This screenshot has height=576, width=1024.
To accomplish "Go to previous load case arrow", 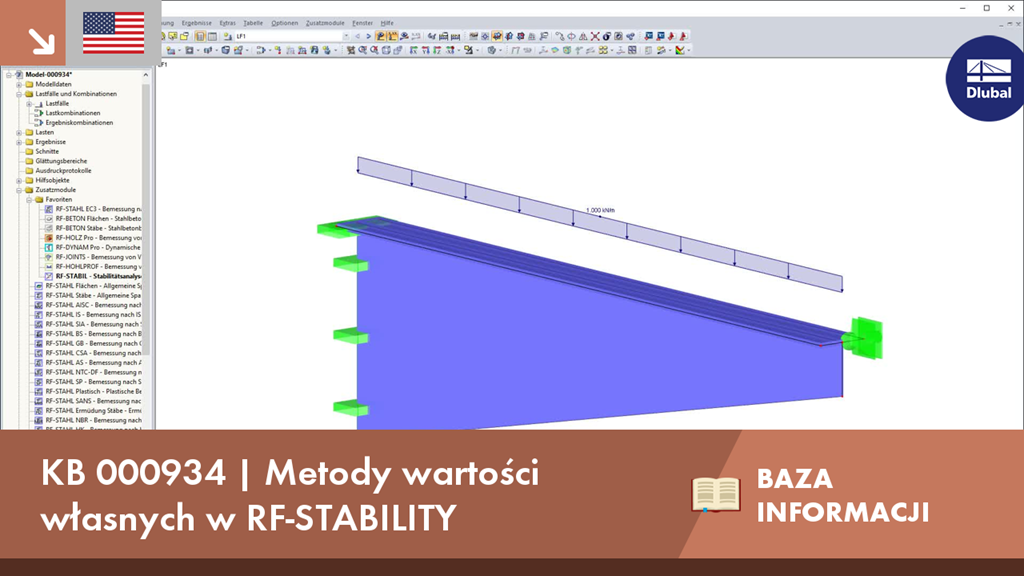I will [x=358, y=36].
